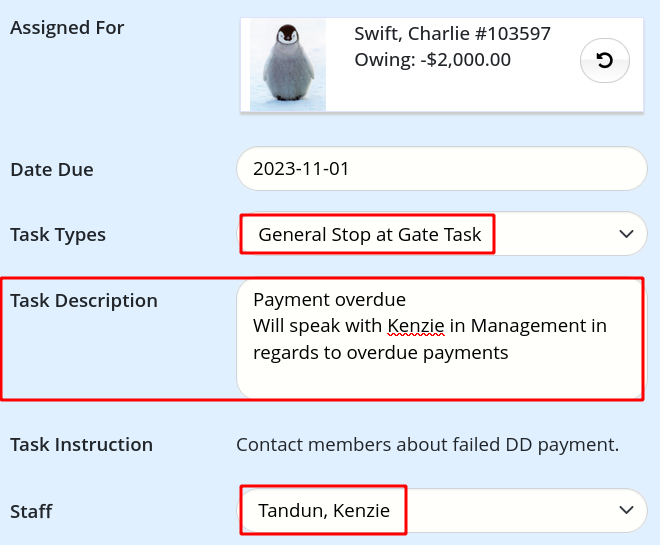Click the penguin profile photo
660x545 pixels.
[x=288, y=65]
